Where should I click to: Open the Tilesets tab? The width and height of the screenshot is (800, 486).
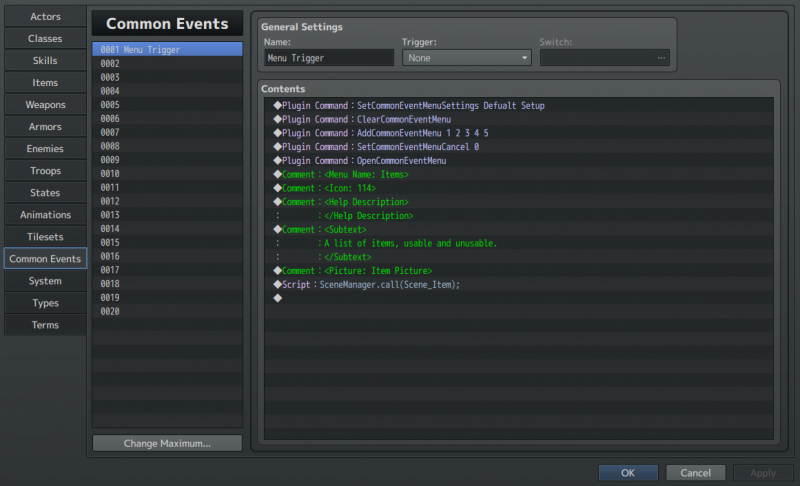tap(45, 237)
